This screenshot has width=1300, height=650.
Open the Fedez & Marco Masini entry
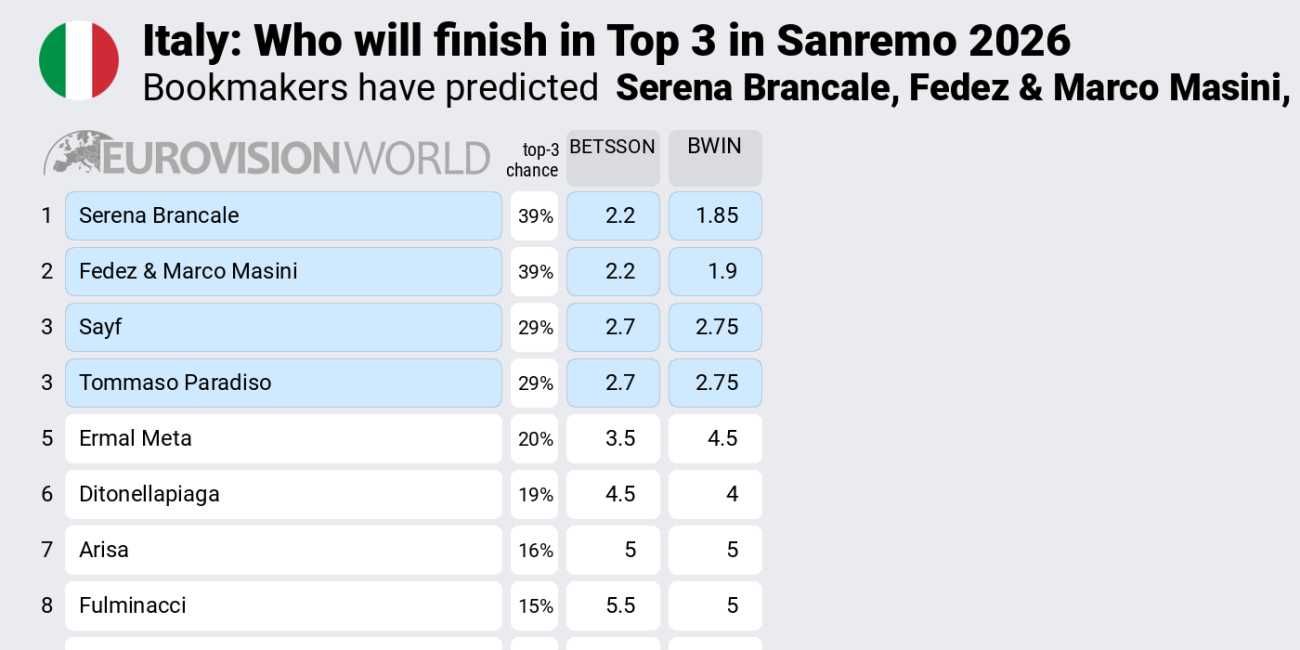[x=283, y=272]
